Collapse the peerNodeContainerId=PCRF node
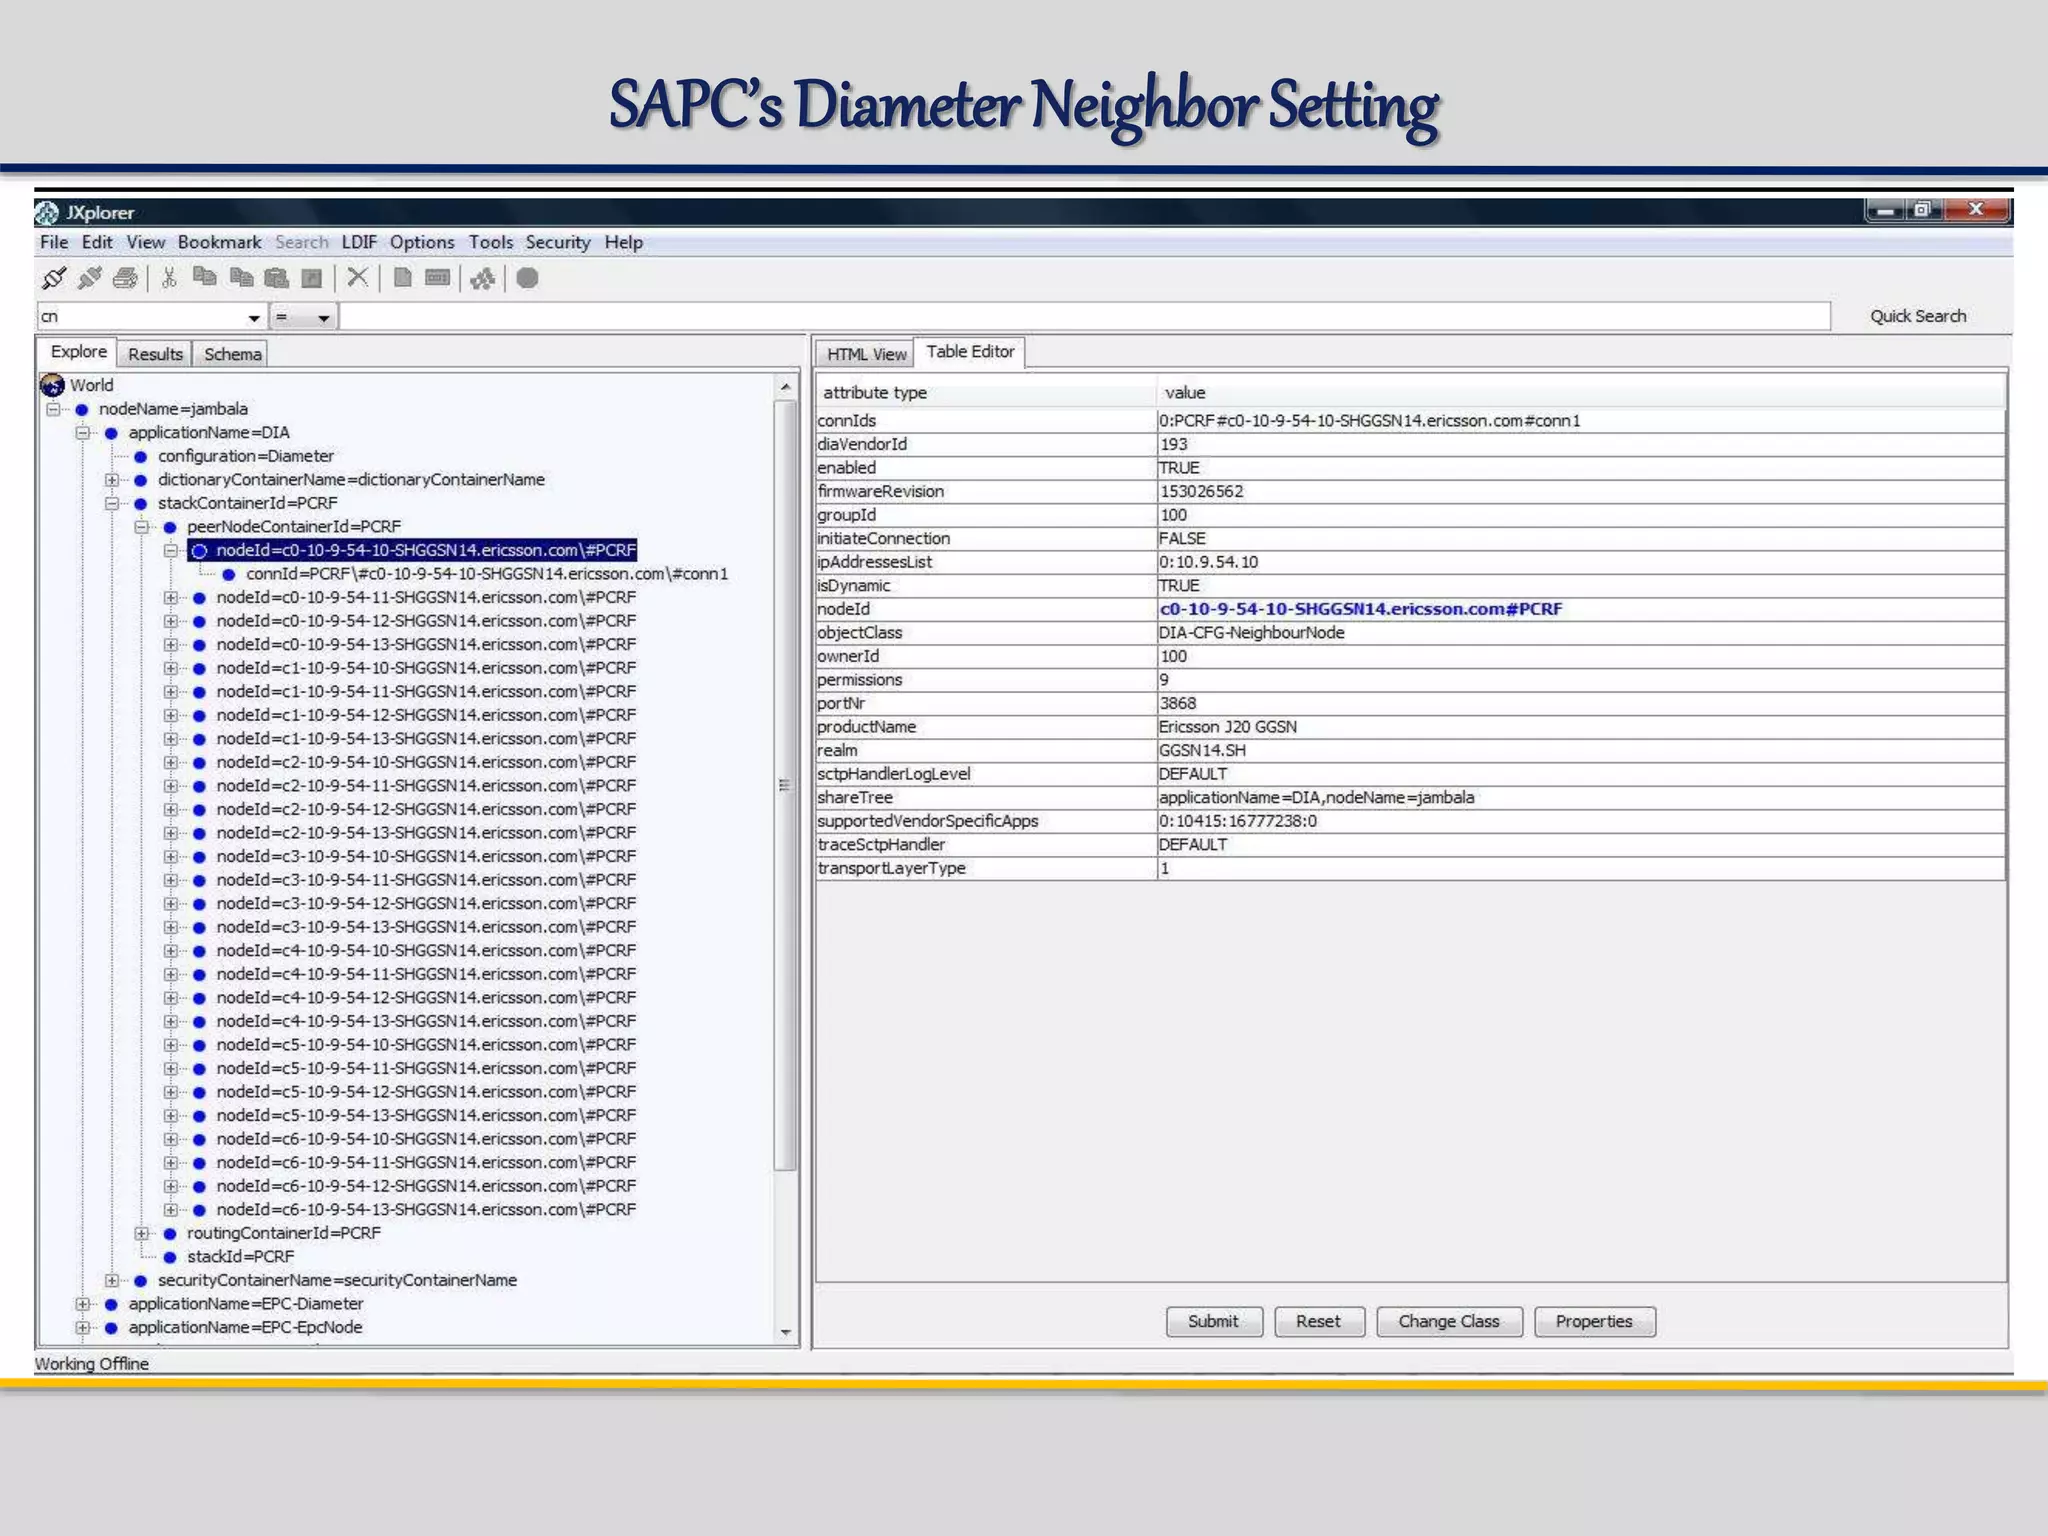This screenshot has width=2048, height=1536. pyautogui.click(x=141, y=527)
